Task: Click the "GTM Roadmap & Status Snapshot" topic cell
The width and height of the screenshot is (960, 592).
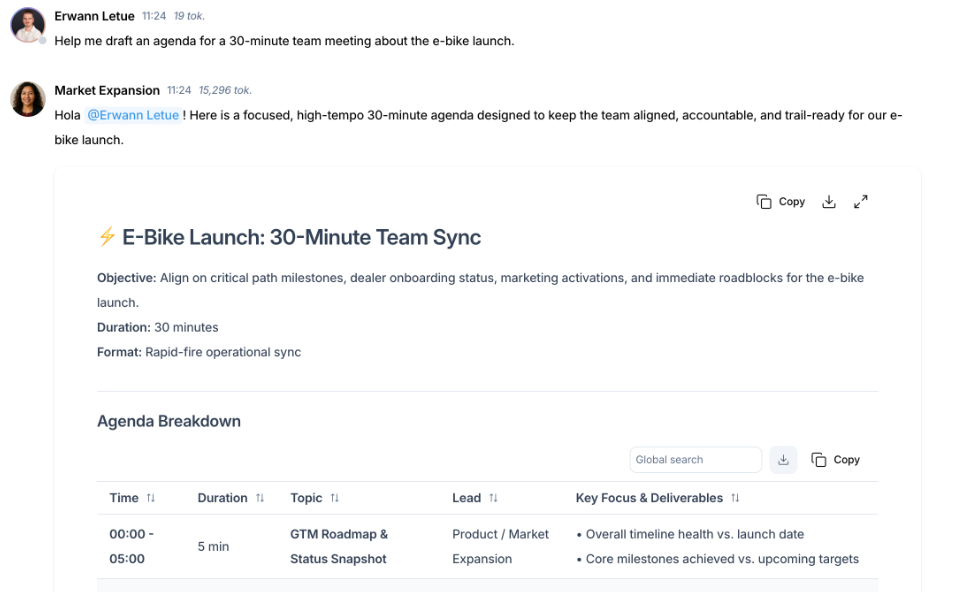Action: pos(339,547)
